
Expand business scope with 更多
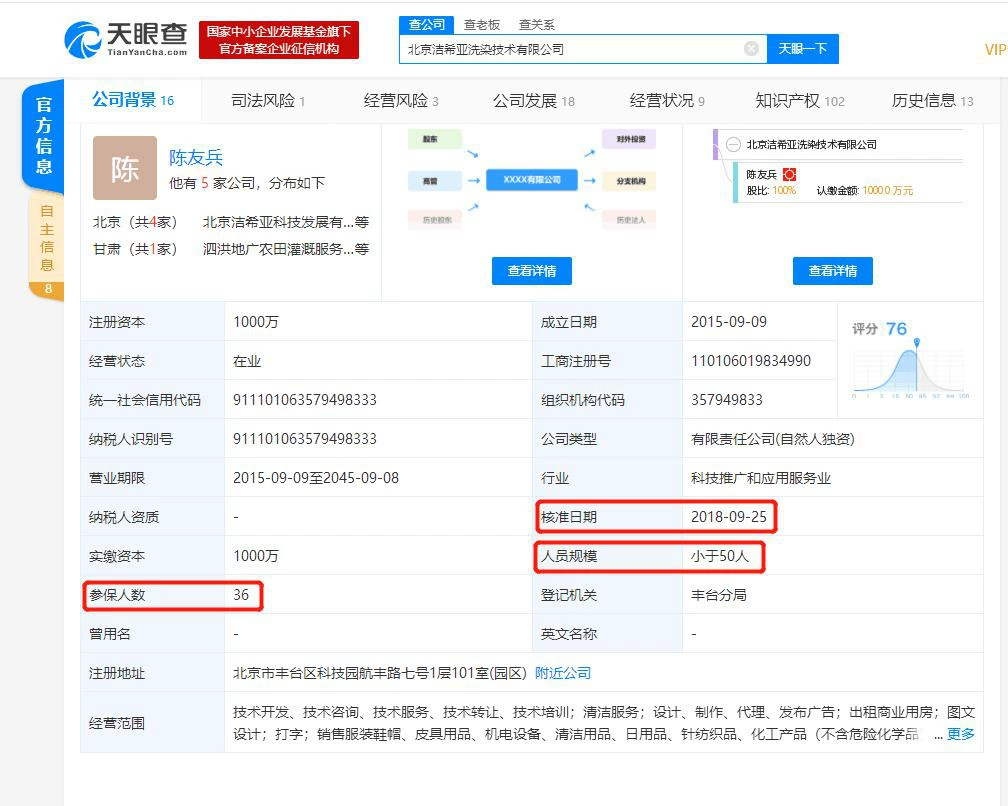(x=960, y=734)
